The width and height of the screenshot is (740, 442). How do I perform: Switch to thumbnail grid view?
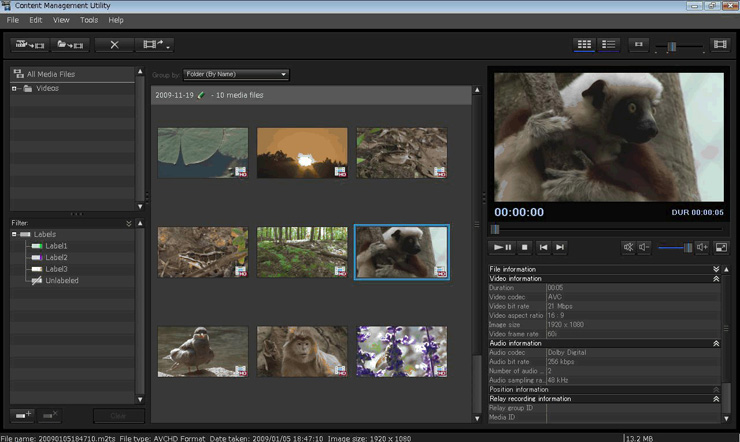(x=585, y=45)
